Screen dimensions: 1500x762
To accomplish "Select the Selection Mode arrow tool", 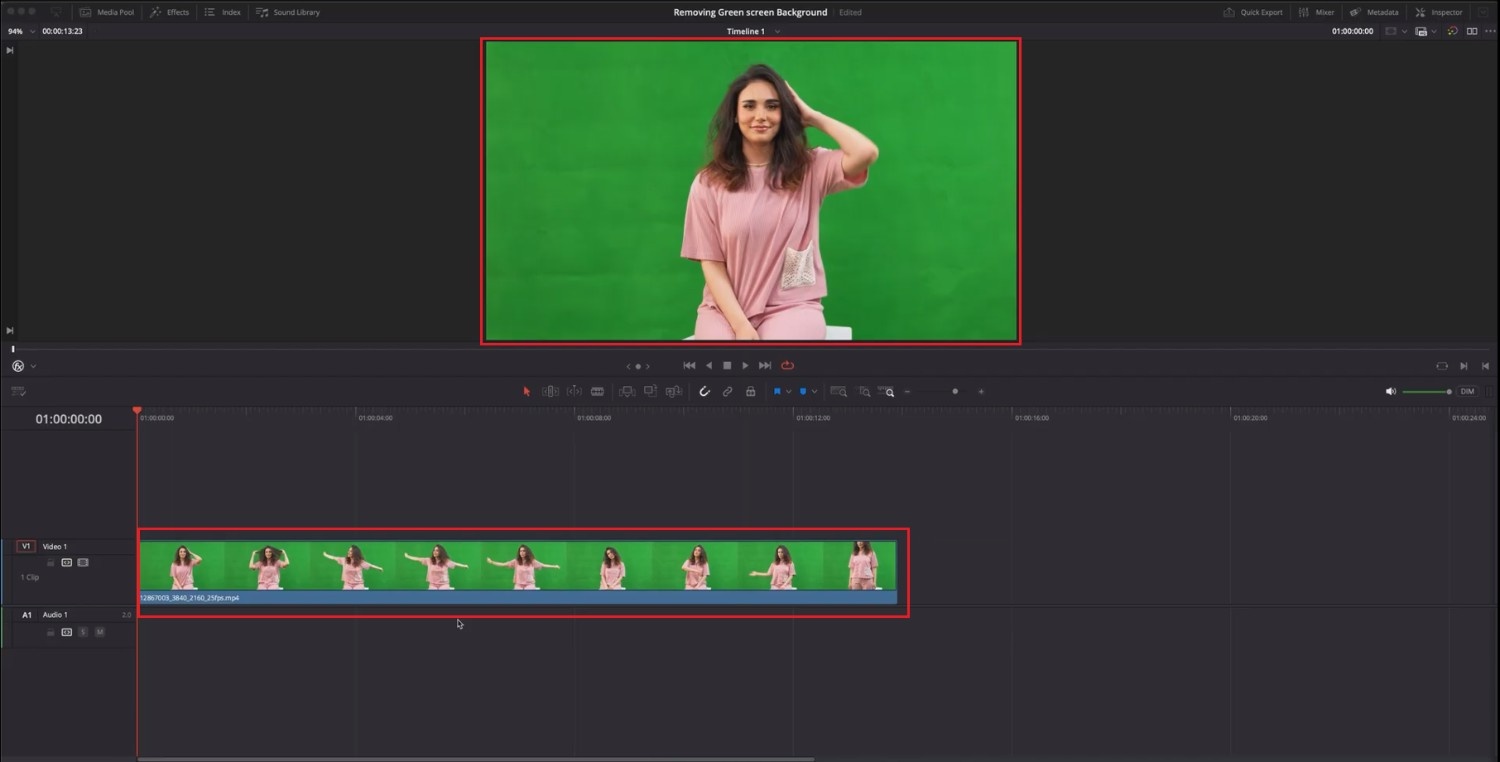I will pos(527,392).
